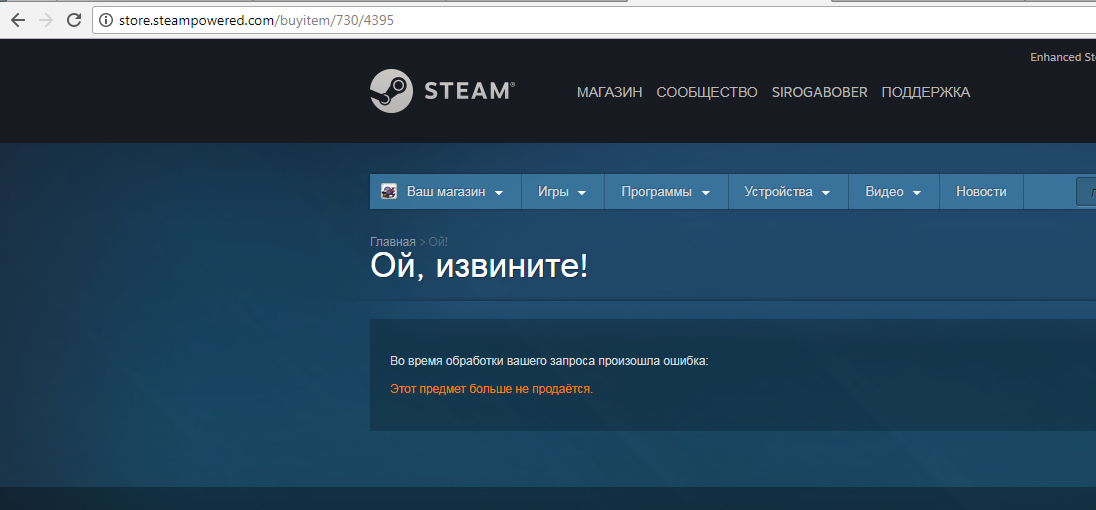Viewport: 1096px width, 510px height.
Task: Open the Новости tab
Action: click(981, 191)
